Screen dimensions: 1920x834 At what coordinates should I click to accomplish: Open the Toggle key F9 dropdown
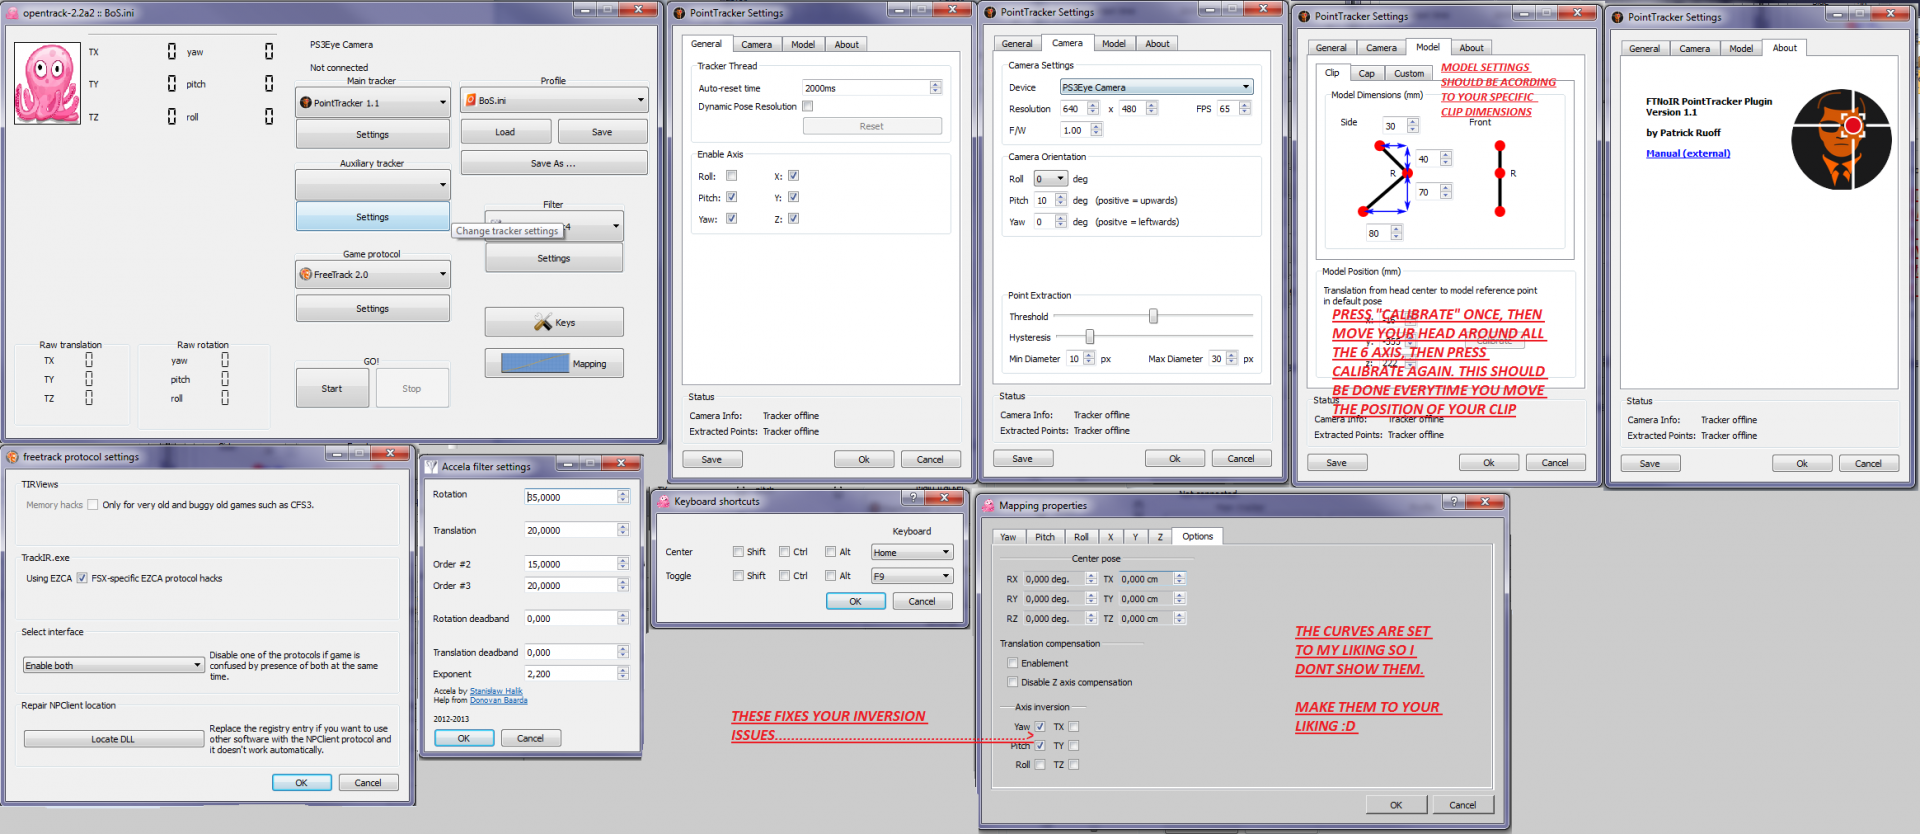coord(911,576)
